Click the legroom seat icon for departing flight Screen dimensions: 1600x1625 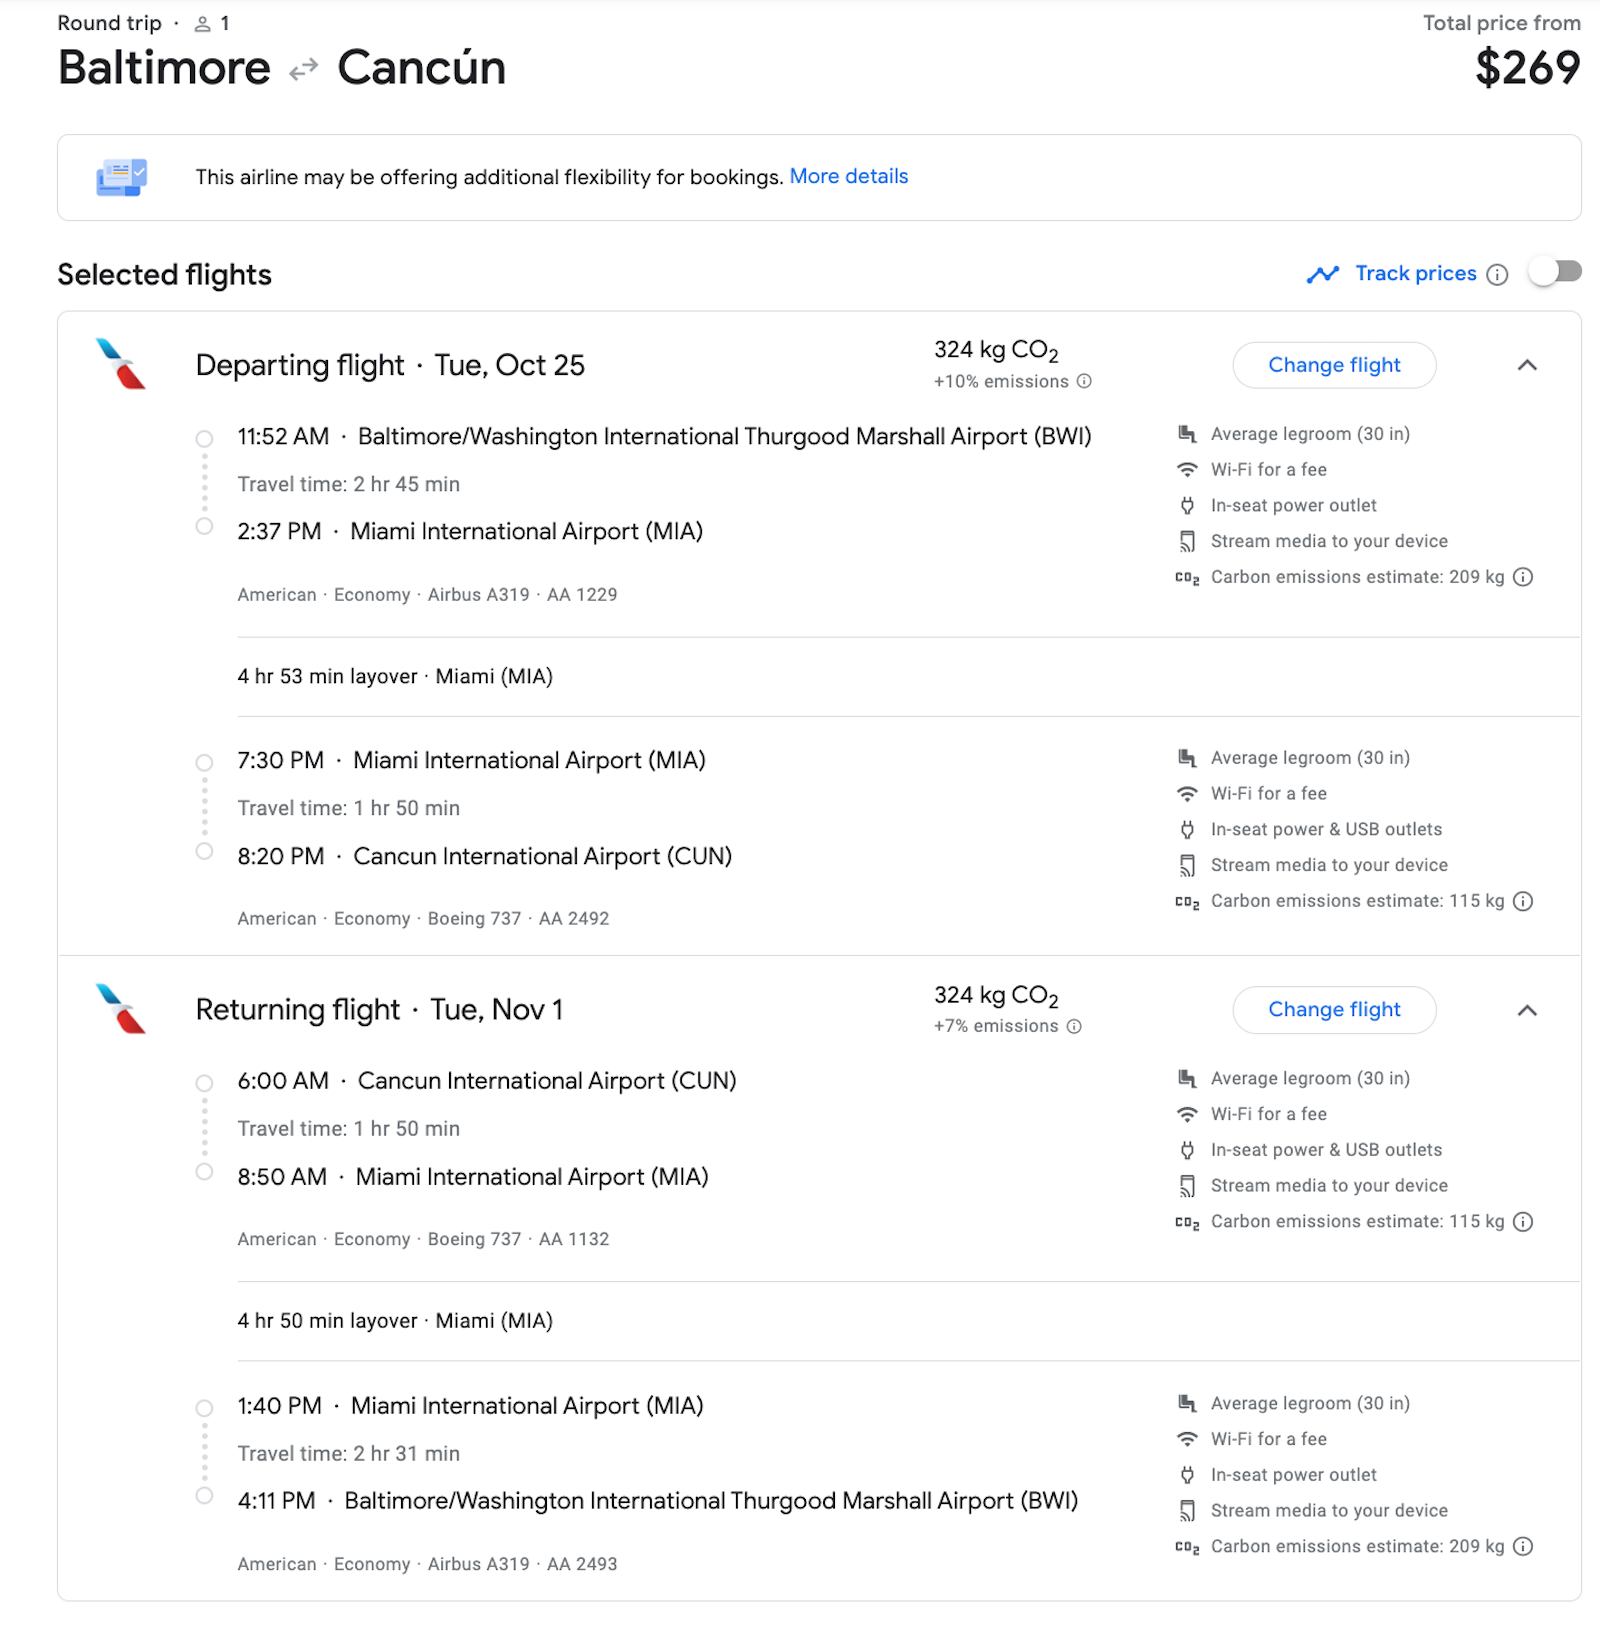pyautogui.click(x=1187, y=433)
